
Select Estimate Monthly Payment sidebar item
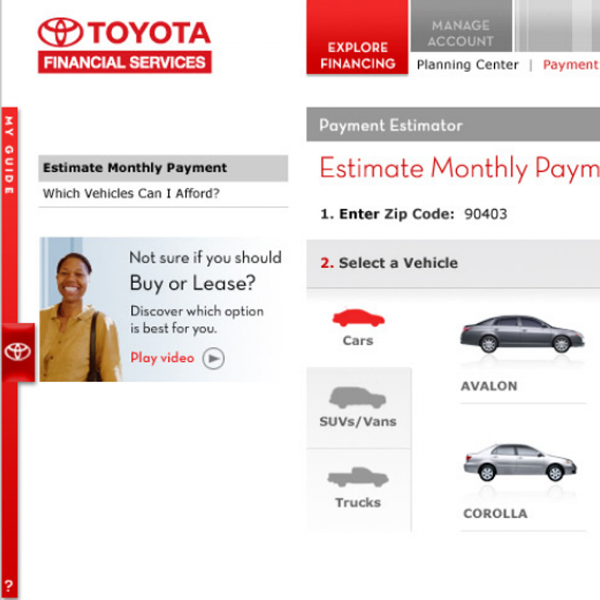(163, 168)
